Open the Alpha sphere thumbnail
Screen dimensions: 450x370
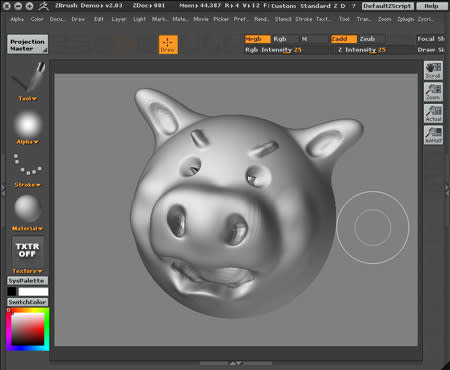click(x=28, y=125)
